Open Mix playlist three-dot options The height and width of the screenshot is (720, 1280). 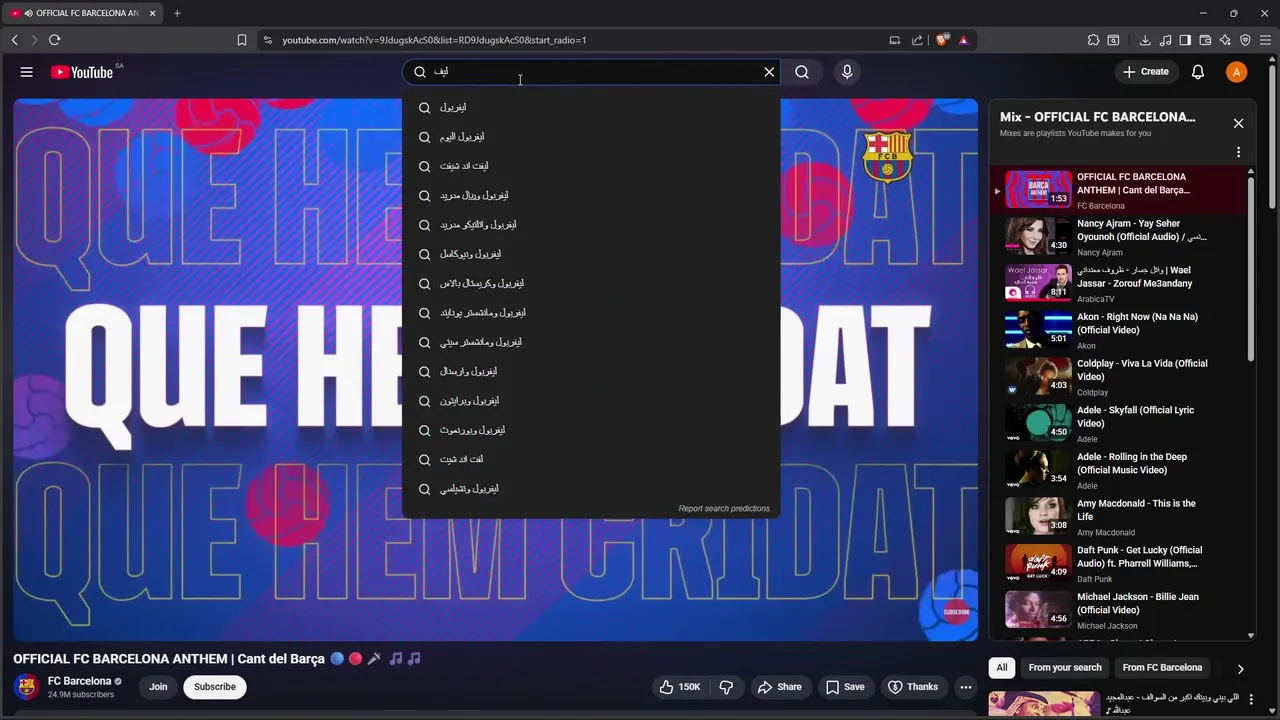coord(1238,153)
